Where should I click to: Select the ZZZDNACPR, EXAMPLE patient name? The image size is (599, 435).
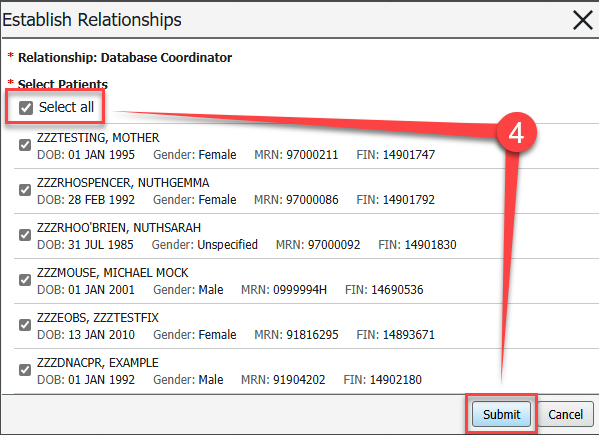[x=98, y=363]
